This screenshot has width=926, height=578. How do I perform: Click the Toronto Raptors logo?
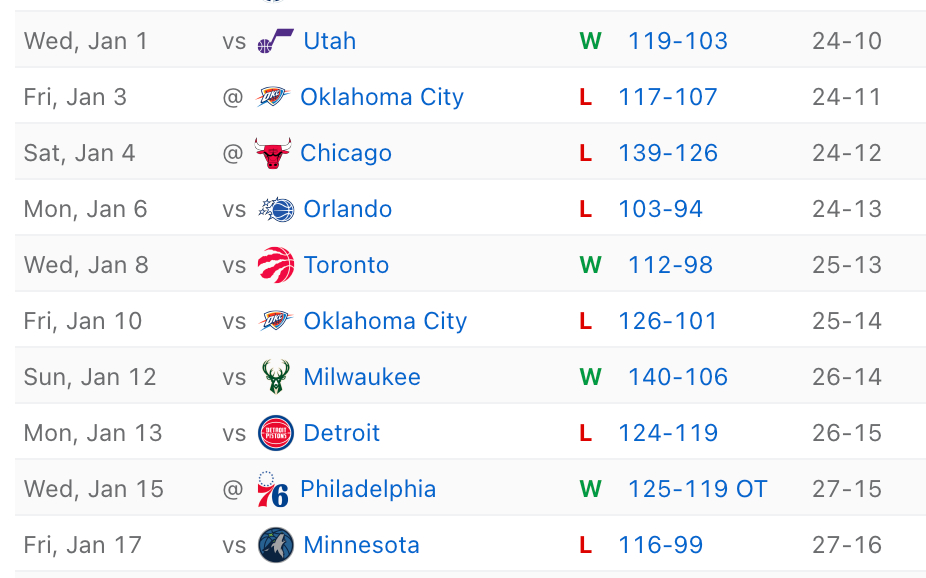point(275,265)
